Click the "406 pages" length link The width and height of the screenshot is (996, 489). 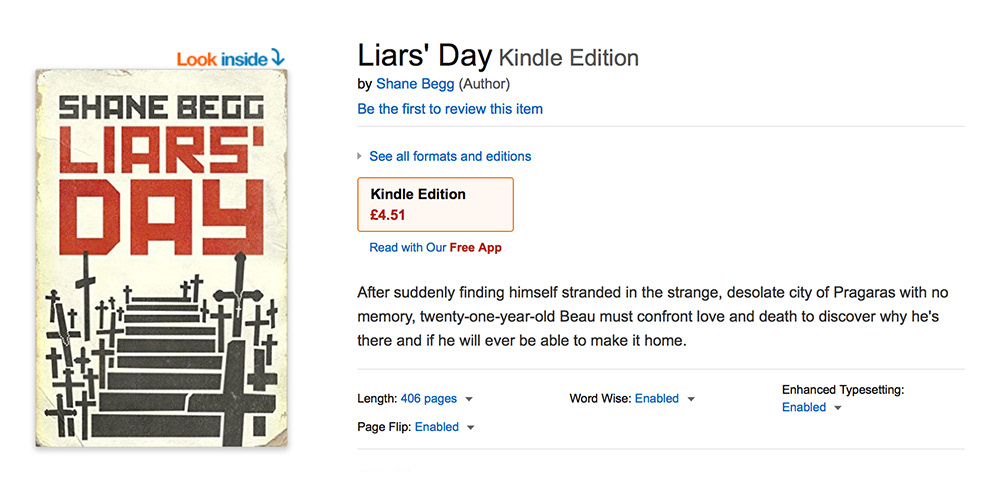coord(428,398)
